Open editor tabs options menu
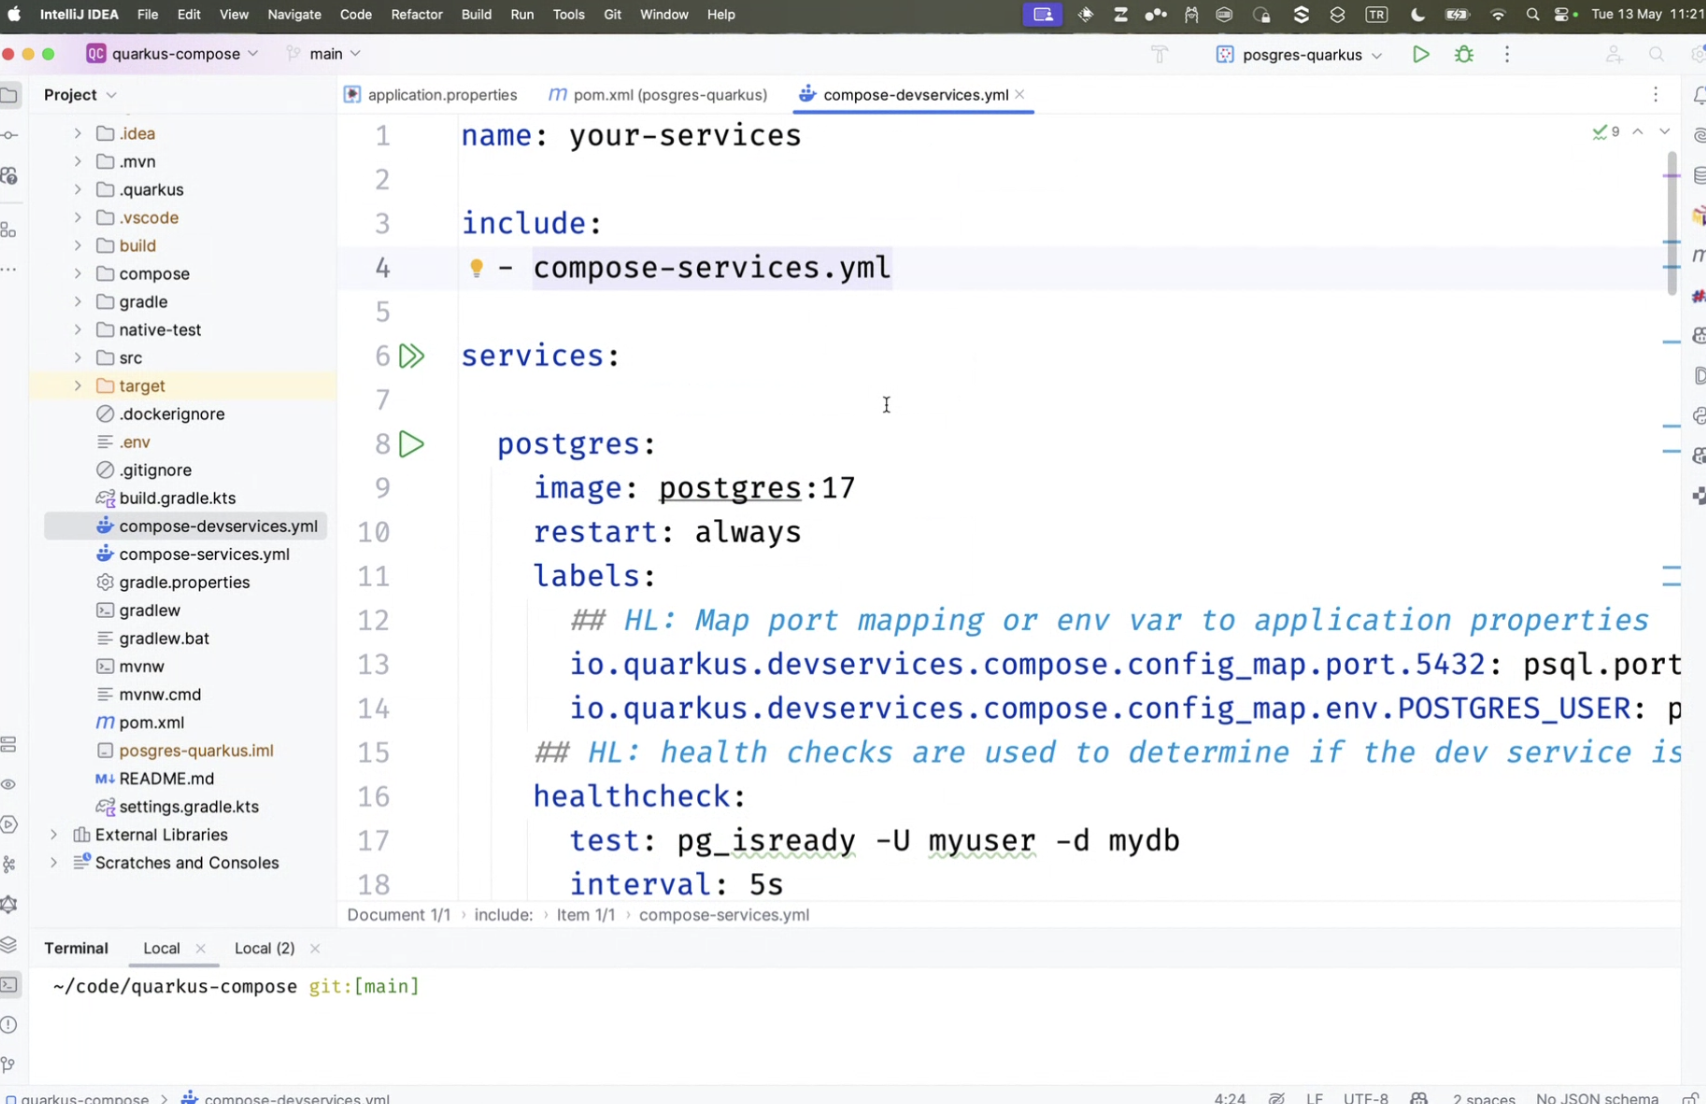The width and height of the screenshot is (1706, 1104). point(1656,95)
